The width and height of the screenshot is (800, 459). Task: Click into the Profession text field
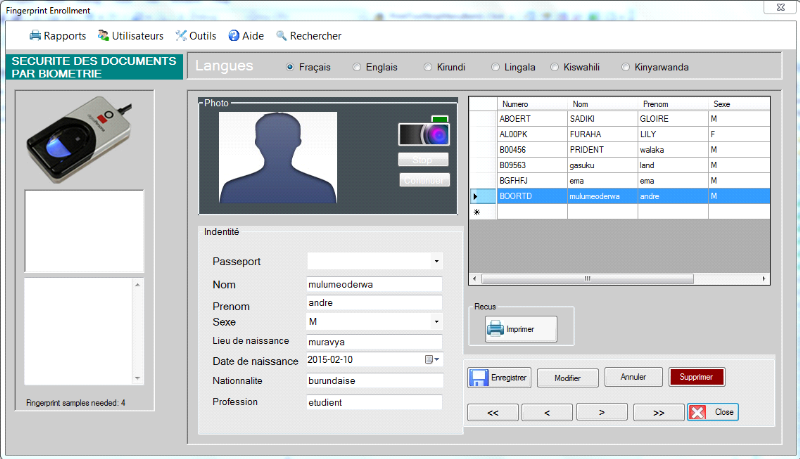(374, 402)
